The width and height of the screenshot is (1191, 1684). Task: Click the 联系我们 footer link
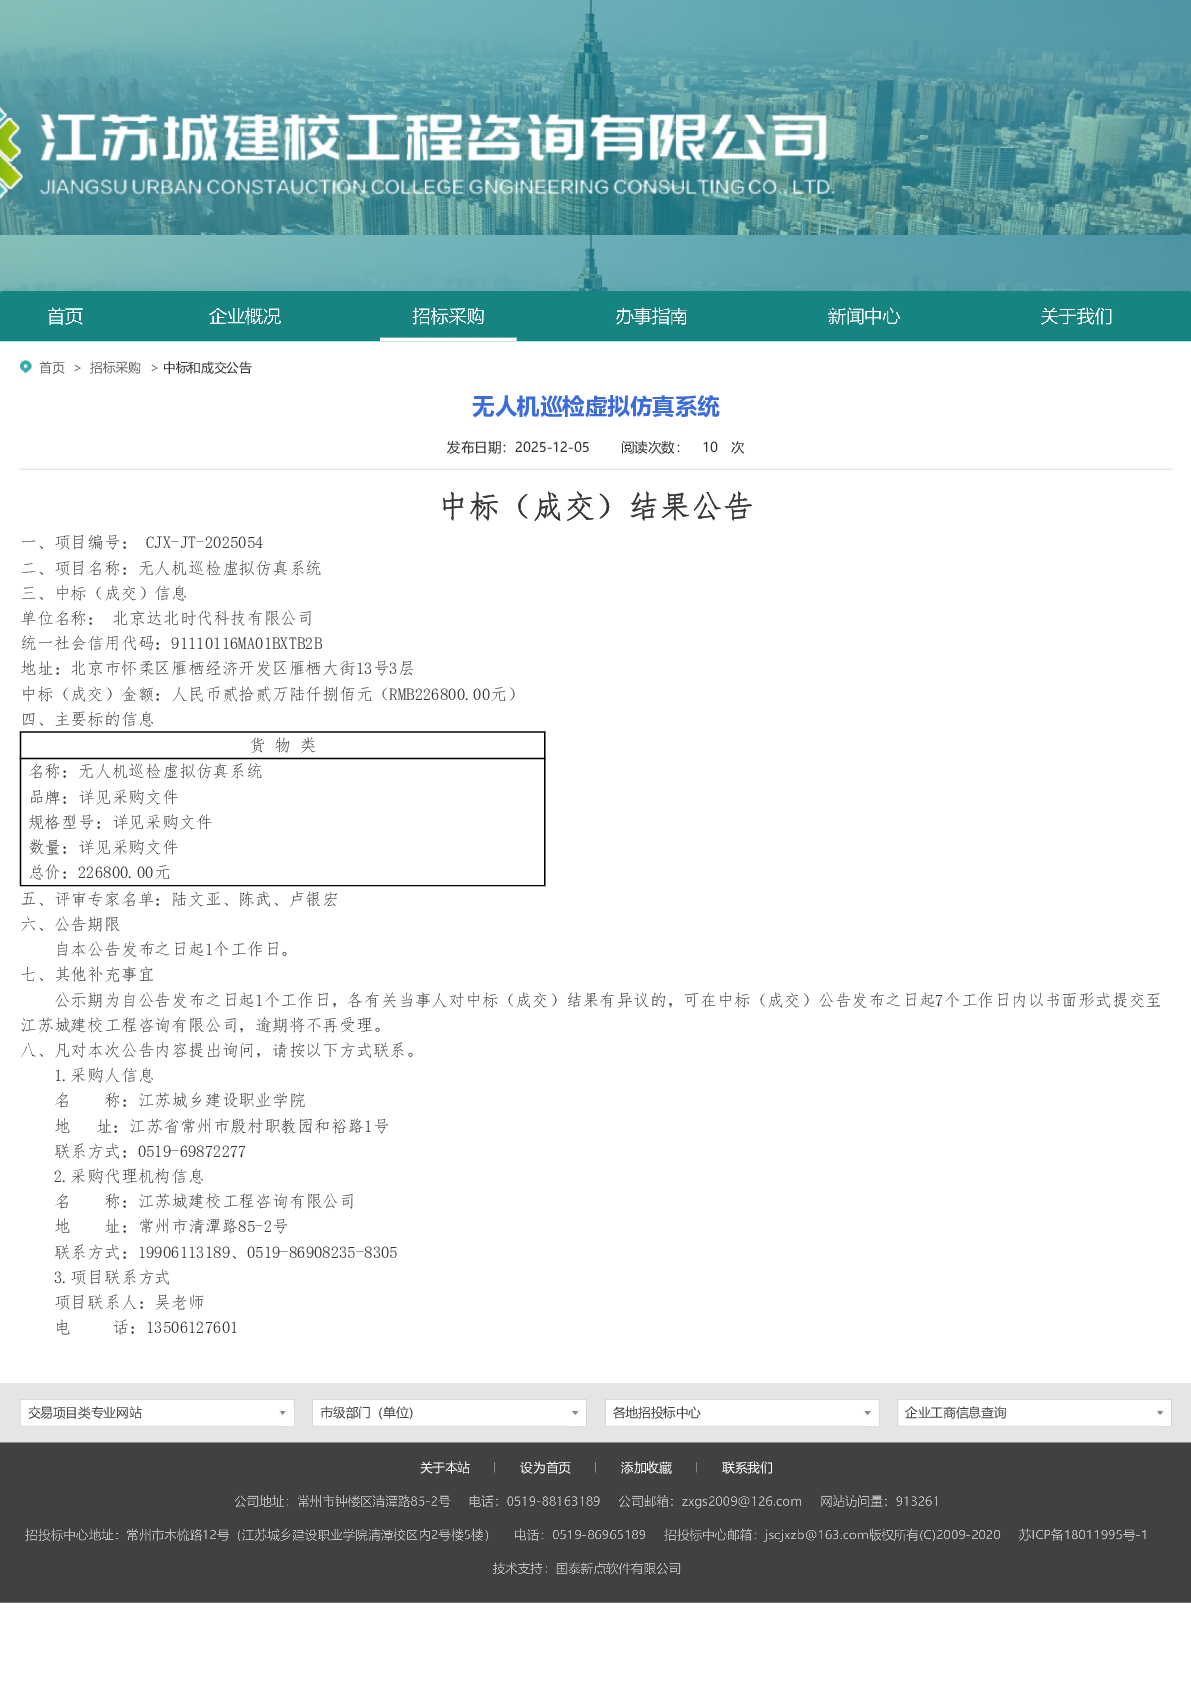coord(747,1468)
